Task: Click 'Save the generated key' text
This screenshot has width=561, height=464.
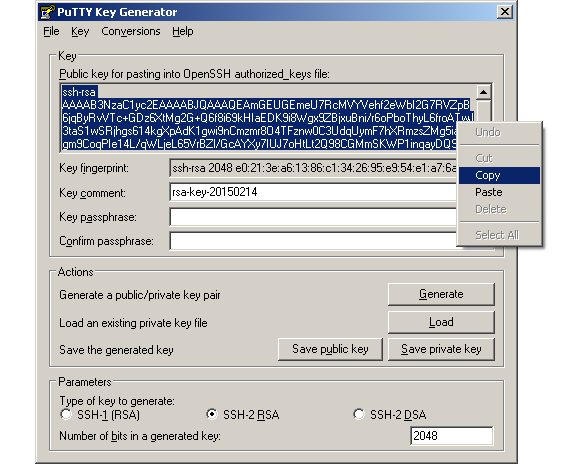Action: pos(116,350)
